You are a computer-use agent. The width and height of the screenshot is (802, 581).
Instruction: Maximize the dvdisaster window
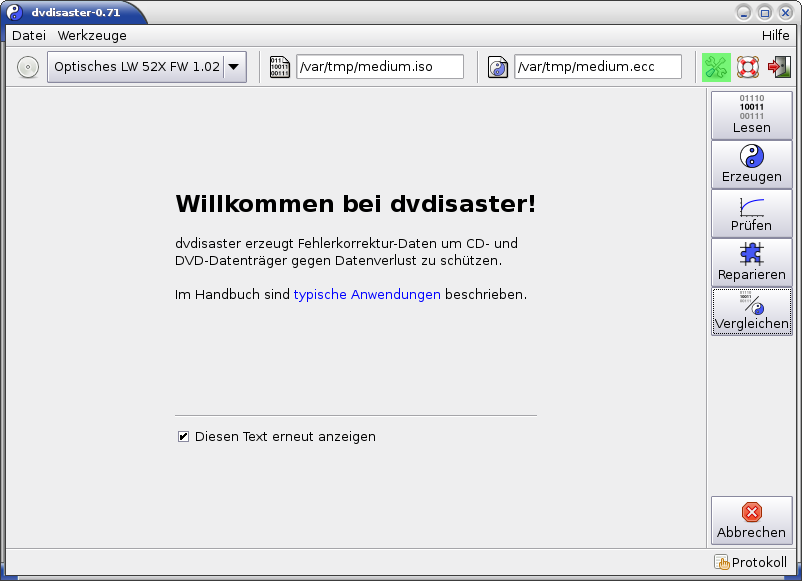[765, 13]
